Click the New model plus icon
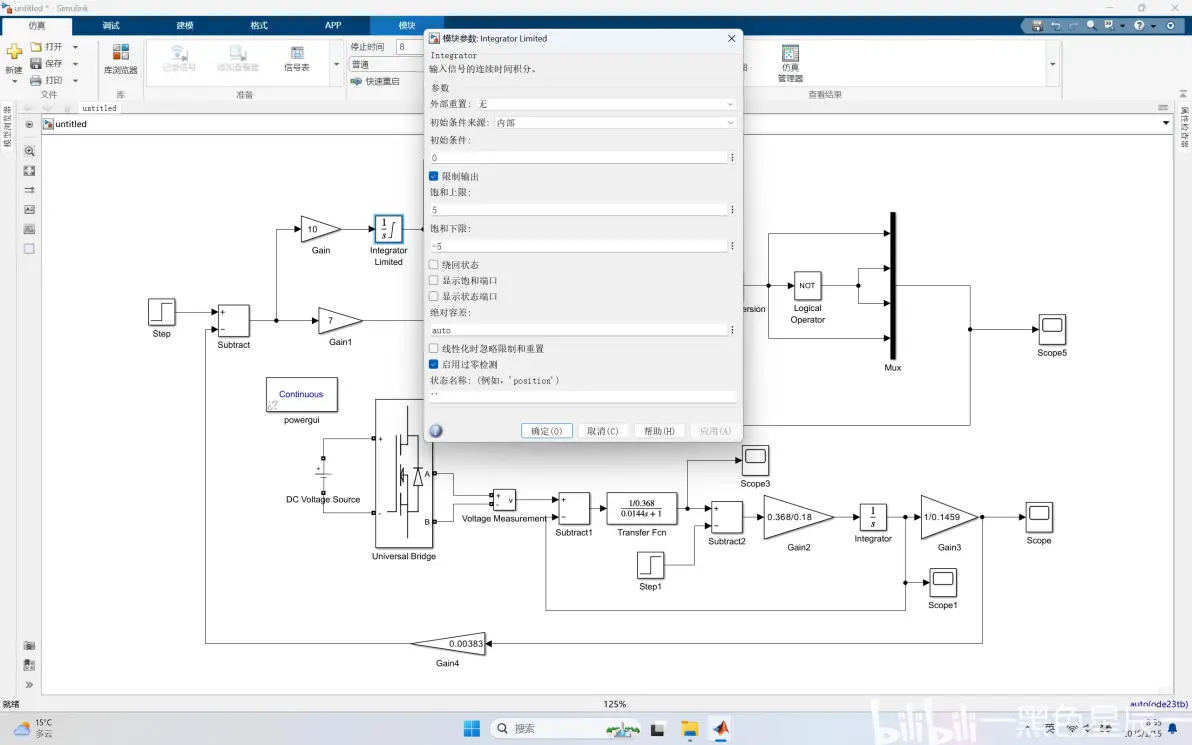 tap(14, 52)
